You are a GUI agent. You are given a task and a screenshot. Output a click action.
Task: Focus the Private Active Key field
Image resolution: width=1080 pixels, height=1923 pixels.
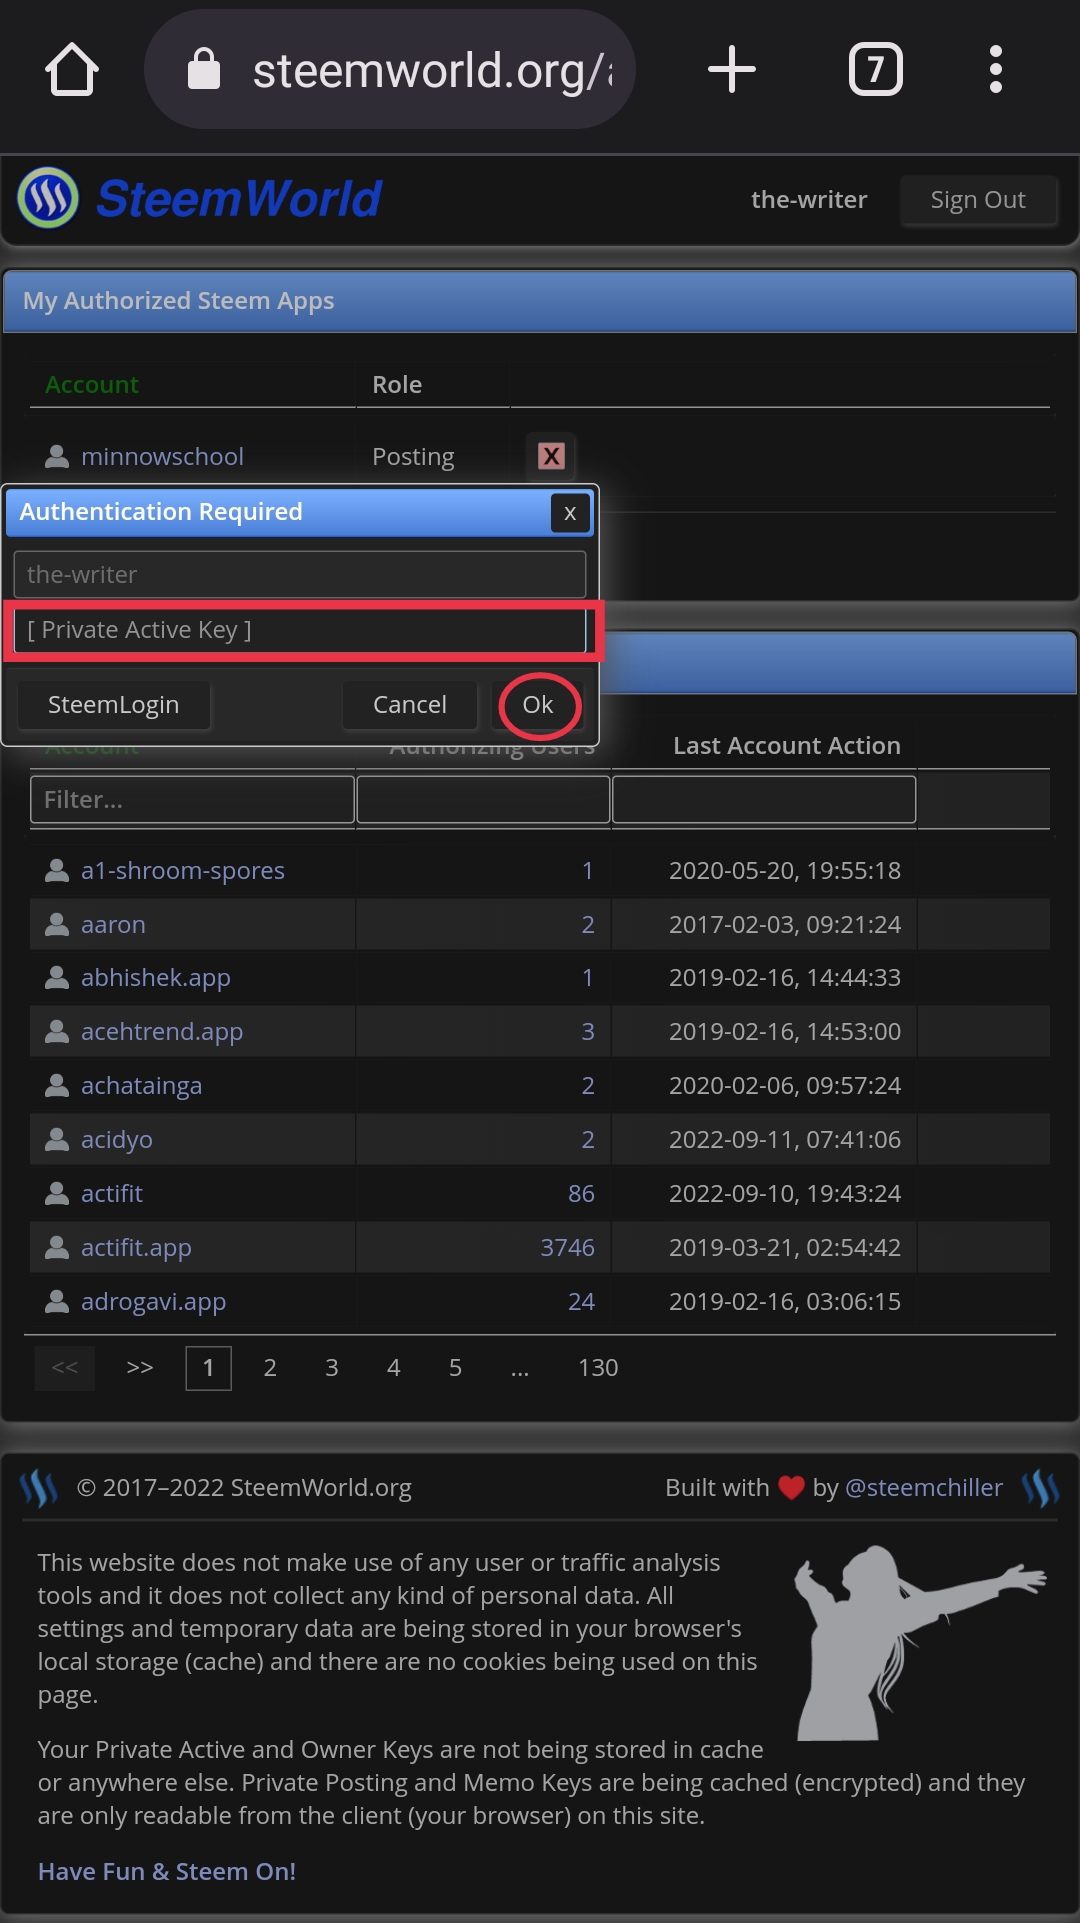point(300,630)
